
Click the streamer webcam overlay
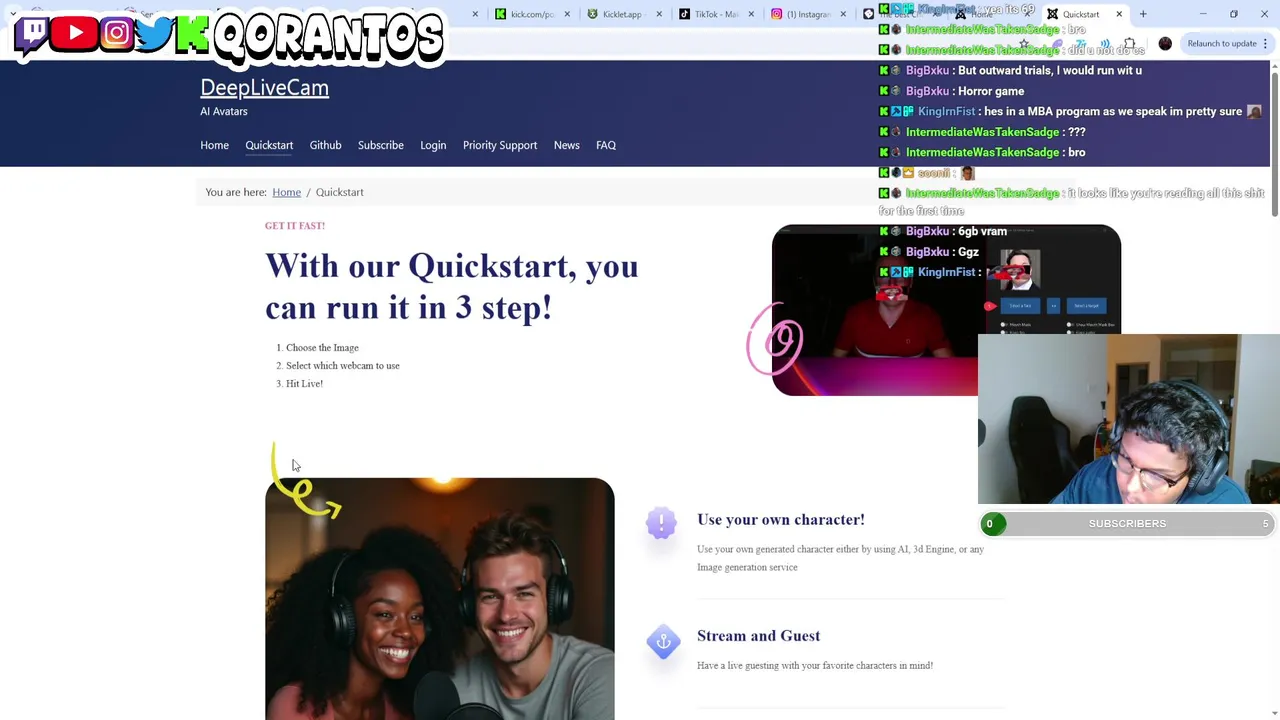1129,419
